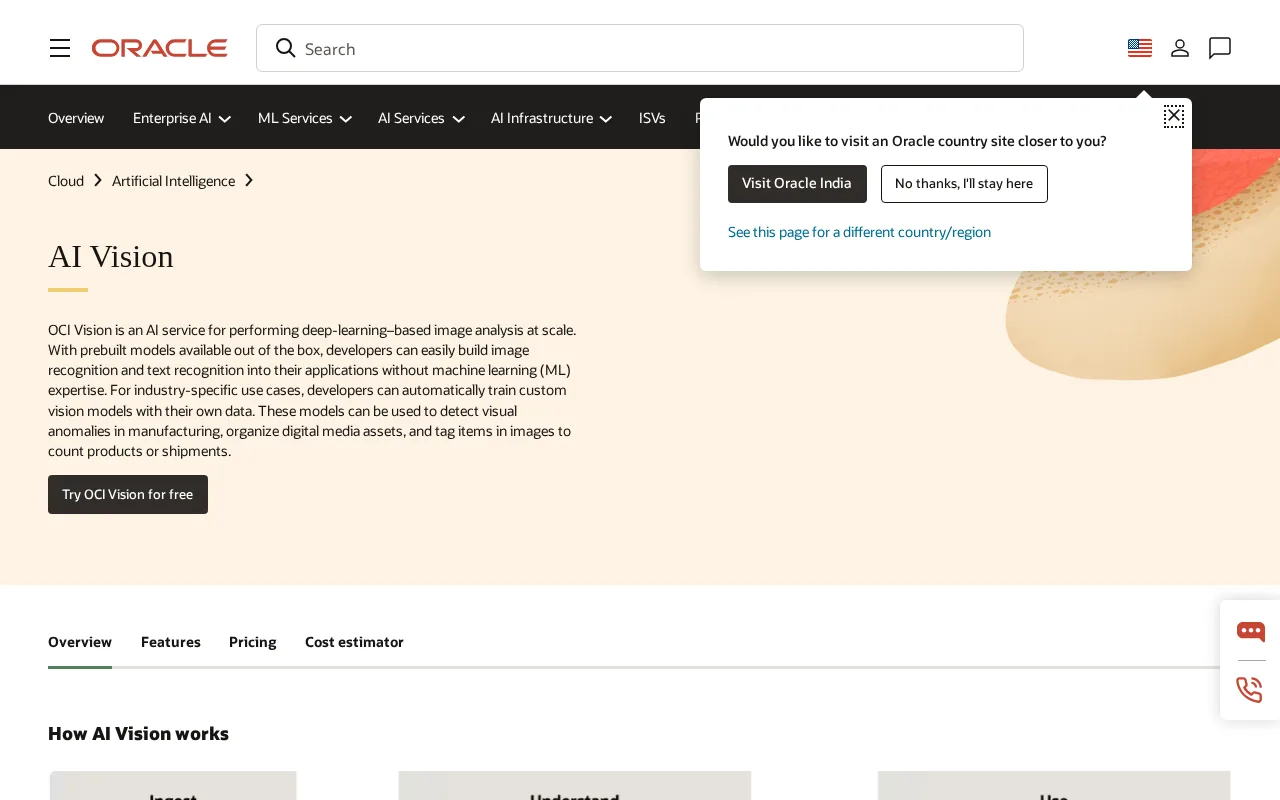Start live chat from side widget
Screen dimensions: 1280x800
(x=1250, y=631)
